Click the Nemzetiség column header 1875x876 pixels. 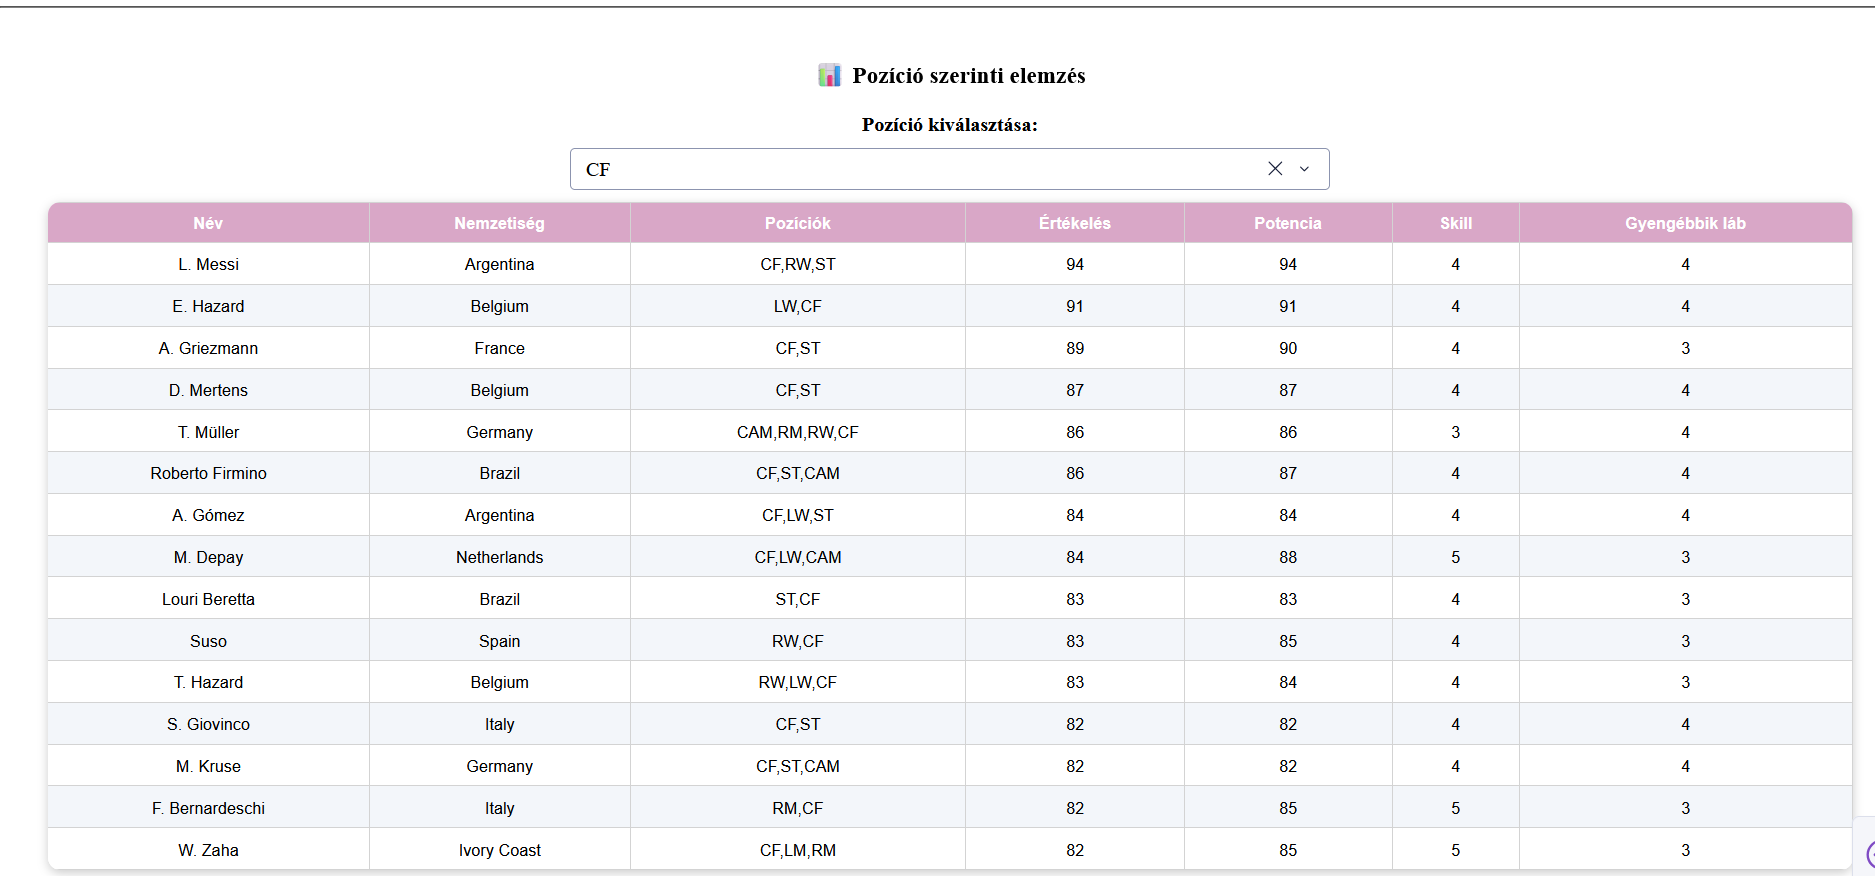(499, 223)
